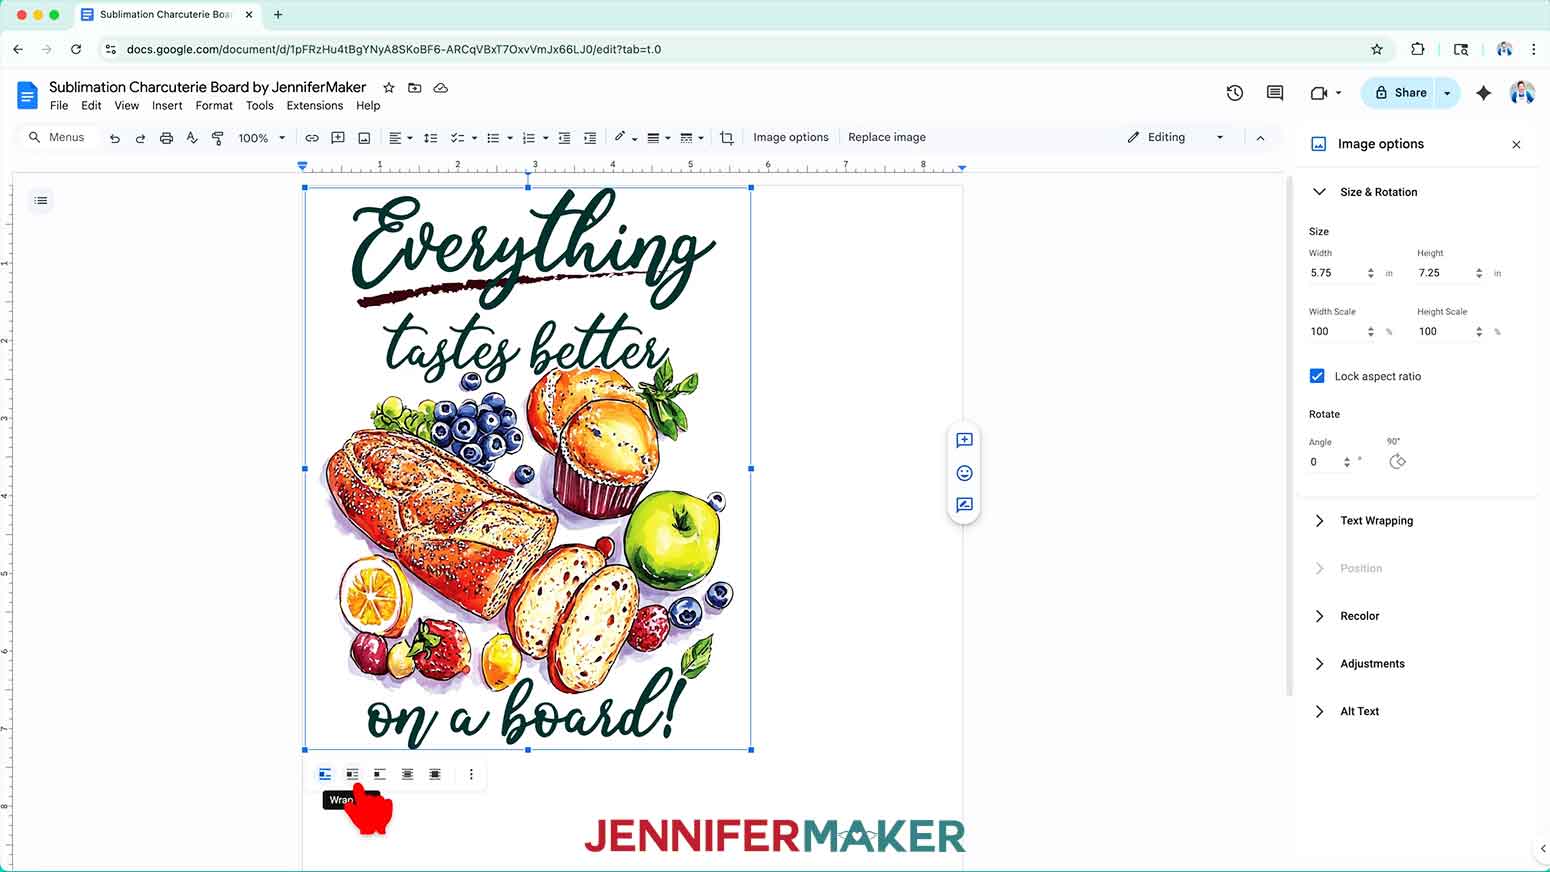
Task: Open the Tools menu
Action: tap(259, 106)
